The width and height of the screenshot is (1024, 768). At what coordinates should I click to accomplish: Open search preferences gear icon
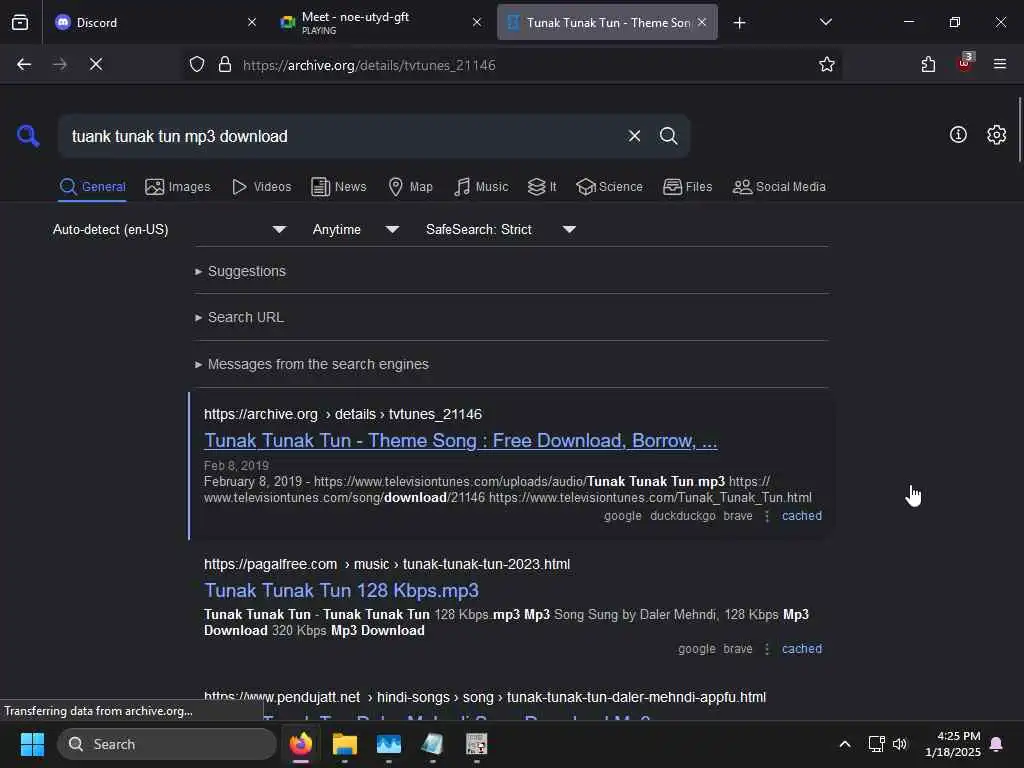(x=996, y=135)
